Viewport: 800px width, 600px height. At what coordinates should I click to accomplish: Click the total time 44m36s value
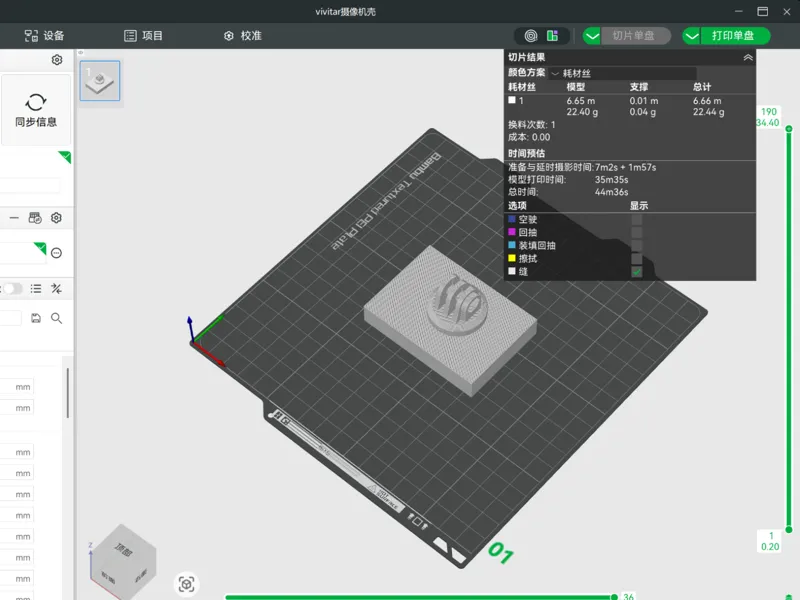[x=611, y=192]
